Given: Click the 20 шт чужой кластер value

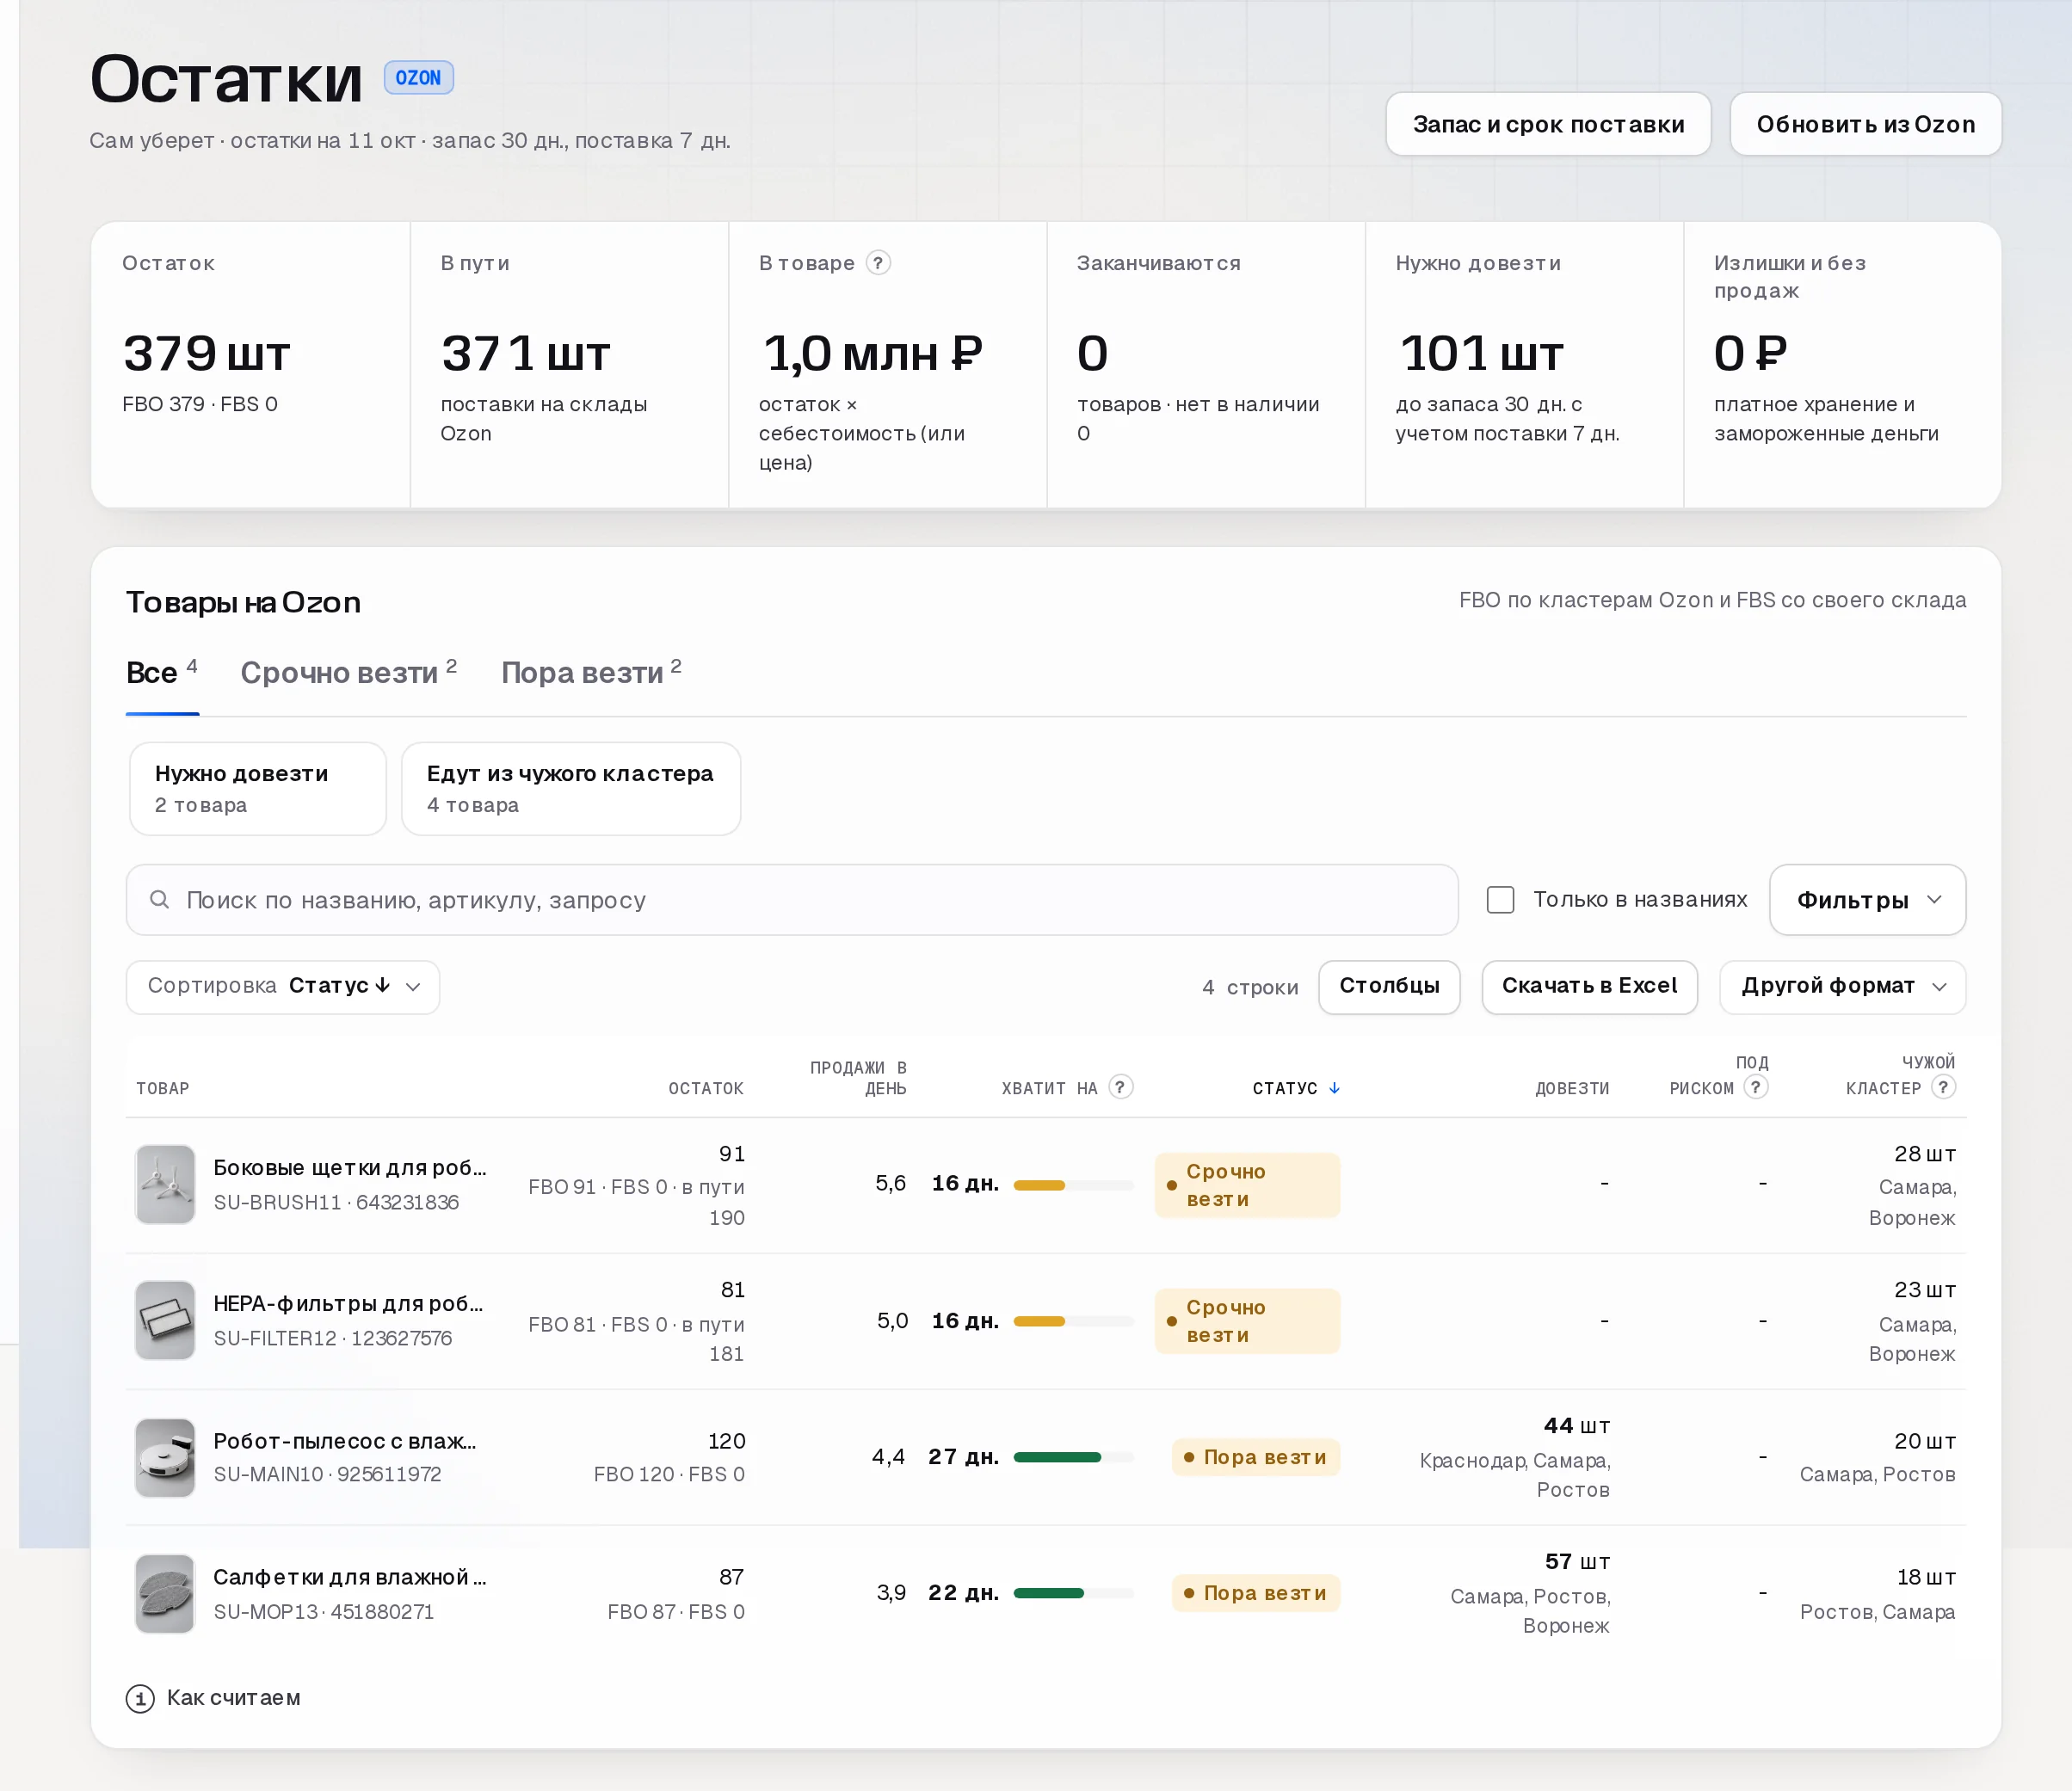Looking at the screenshot, I should (1925, 1441).
